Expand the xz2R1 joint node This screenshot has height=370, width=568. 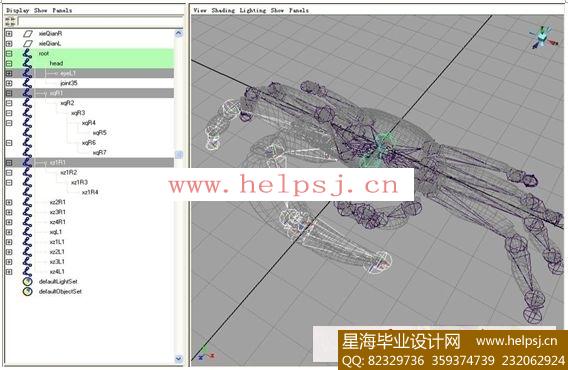(x=9, y=202)
